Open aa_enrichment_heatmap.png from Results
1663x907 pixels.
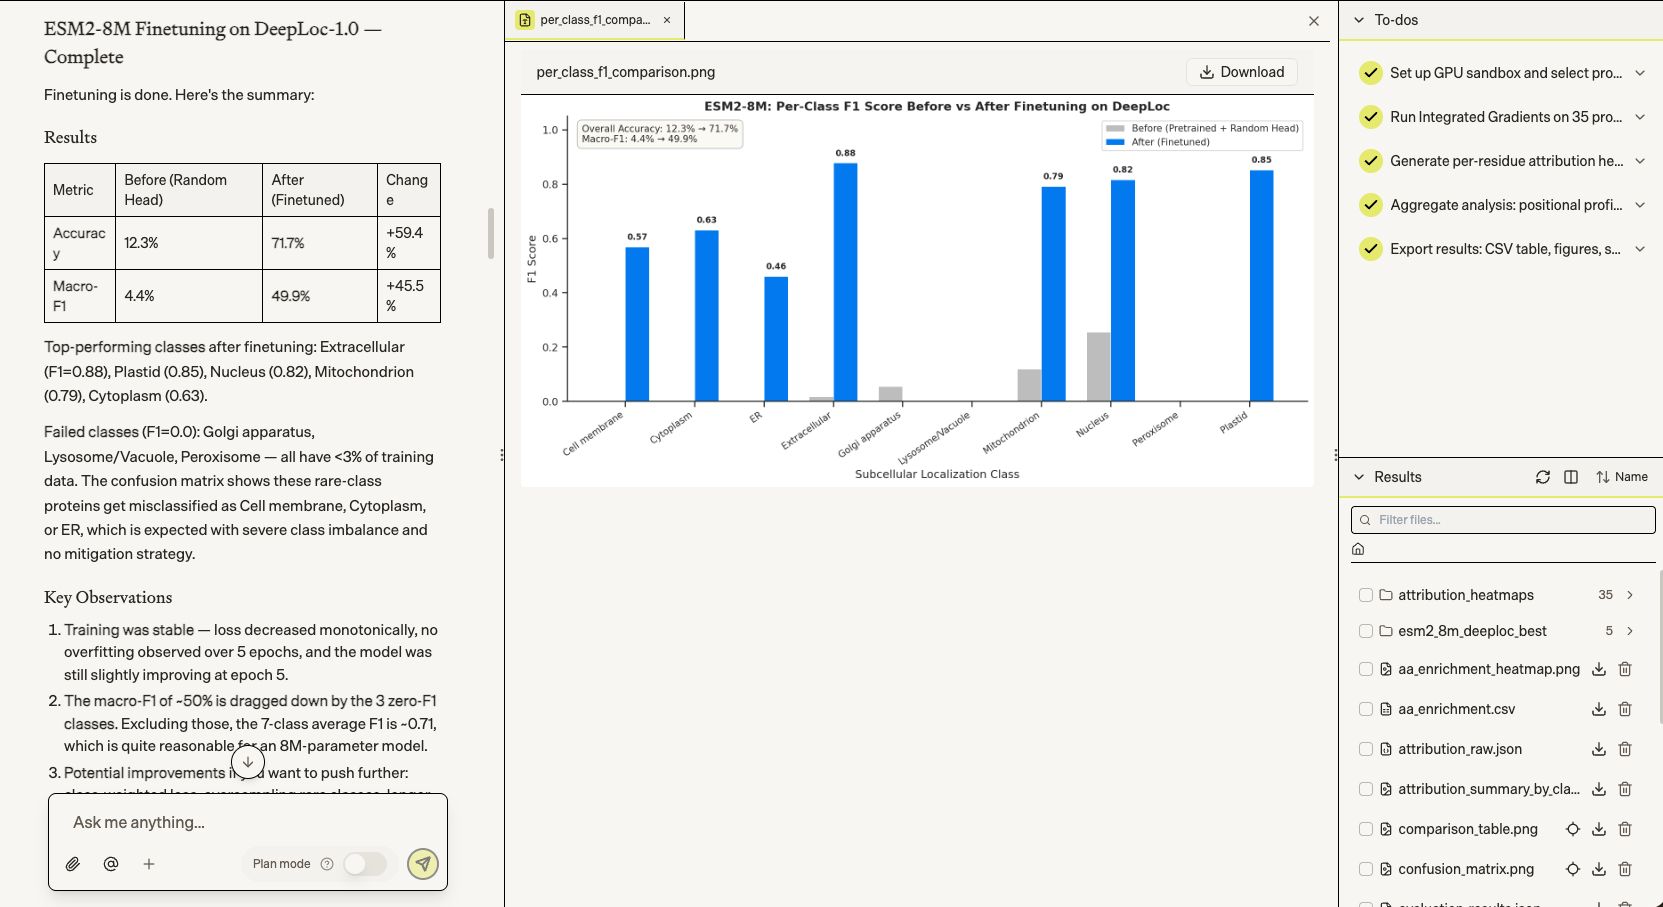click(x=1489, y=669)
